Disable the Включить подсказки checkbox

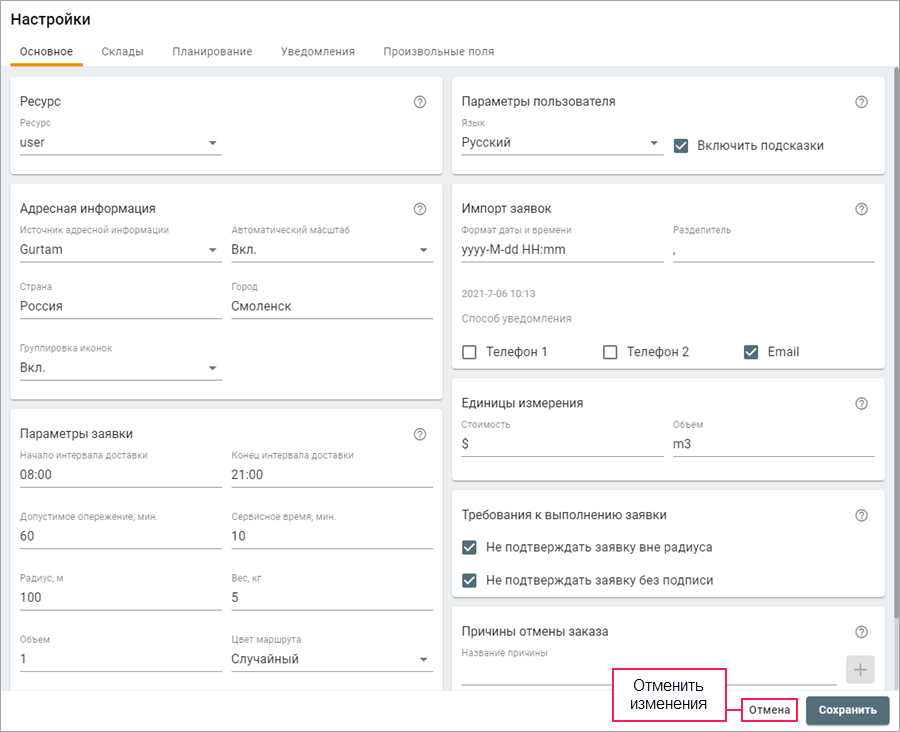click(x=681, y=145)
